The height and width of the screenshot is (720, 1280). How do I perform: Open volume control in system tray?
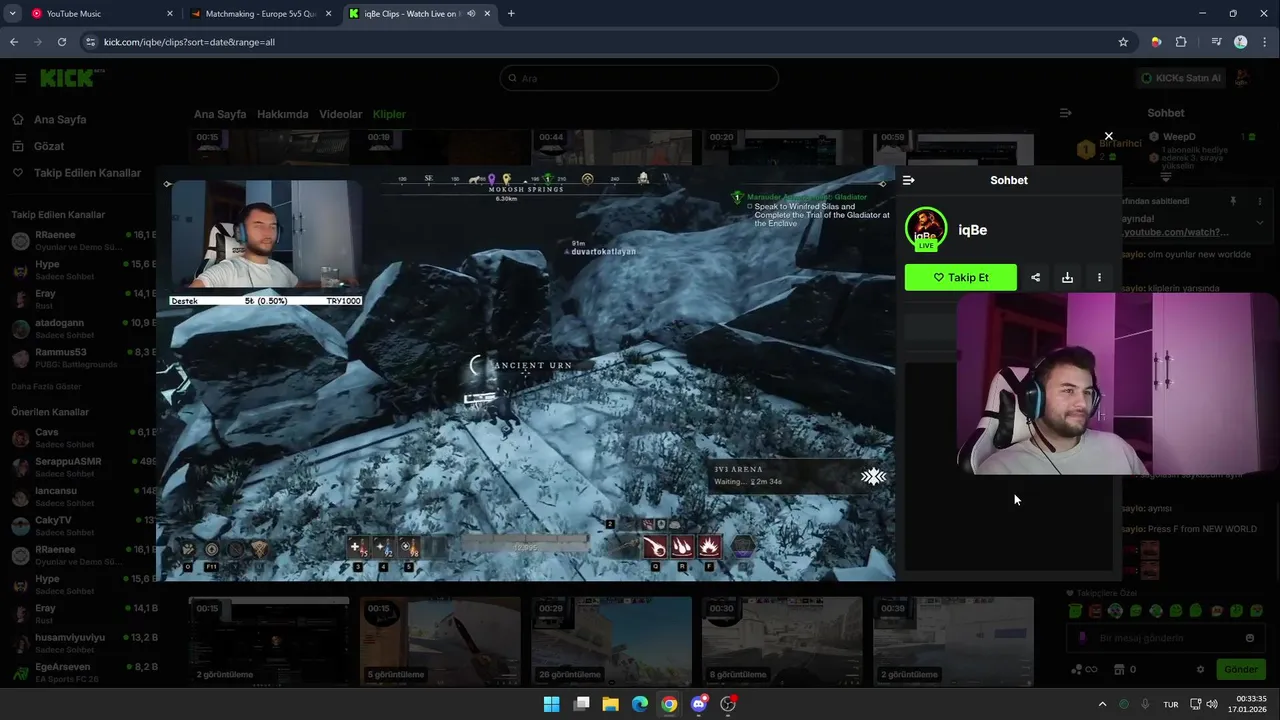click(1212, 704)
